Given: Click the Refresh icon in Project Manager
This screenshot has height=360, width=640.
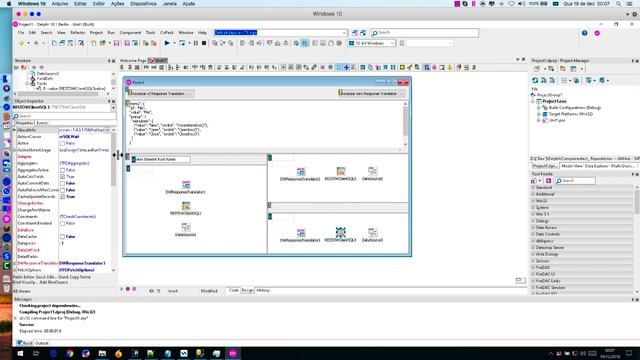Looking at the screenshot, I should coord(535,80).
